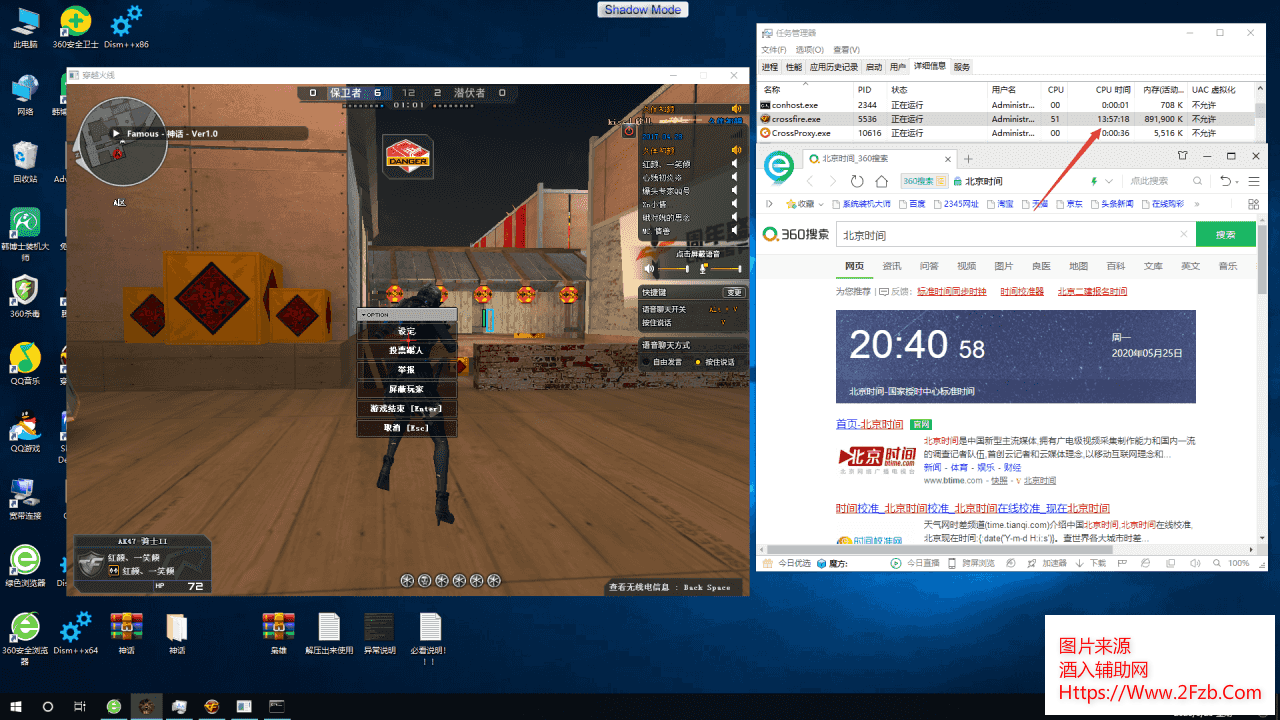Switch to 启动 tab in Task Manager
The image size is (1280, 720).
tap(874, 67)
